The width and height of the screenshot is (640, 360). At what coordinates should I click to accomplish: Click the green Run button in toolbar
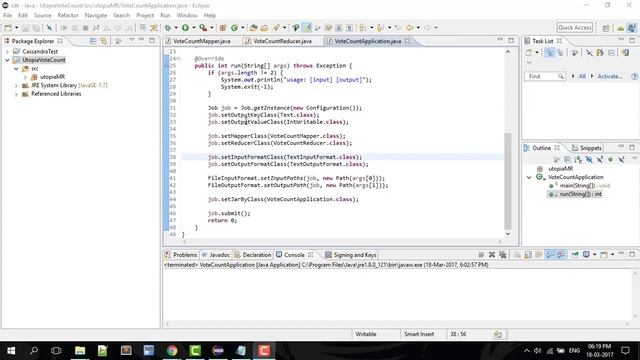[x=185, y=28]
